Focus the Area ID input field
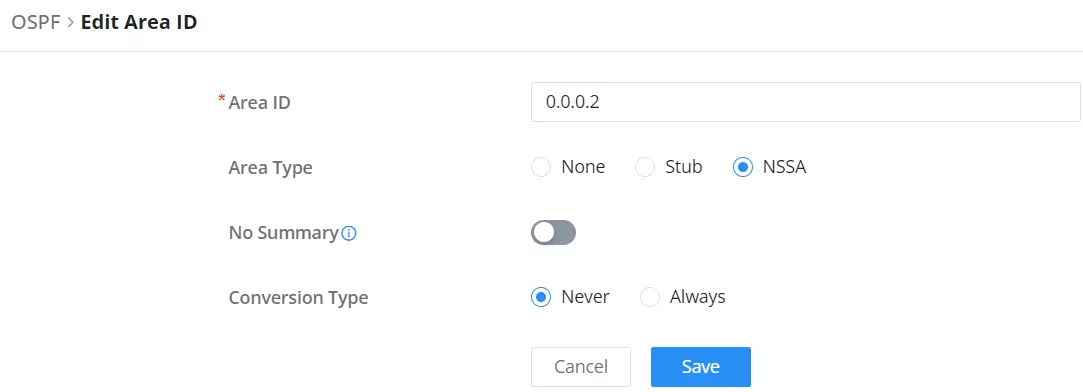The image size is (1083, 392). pos(805,102)
